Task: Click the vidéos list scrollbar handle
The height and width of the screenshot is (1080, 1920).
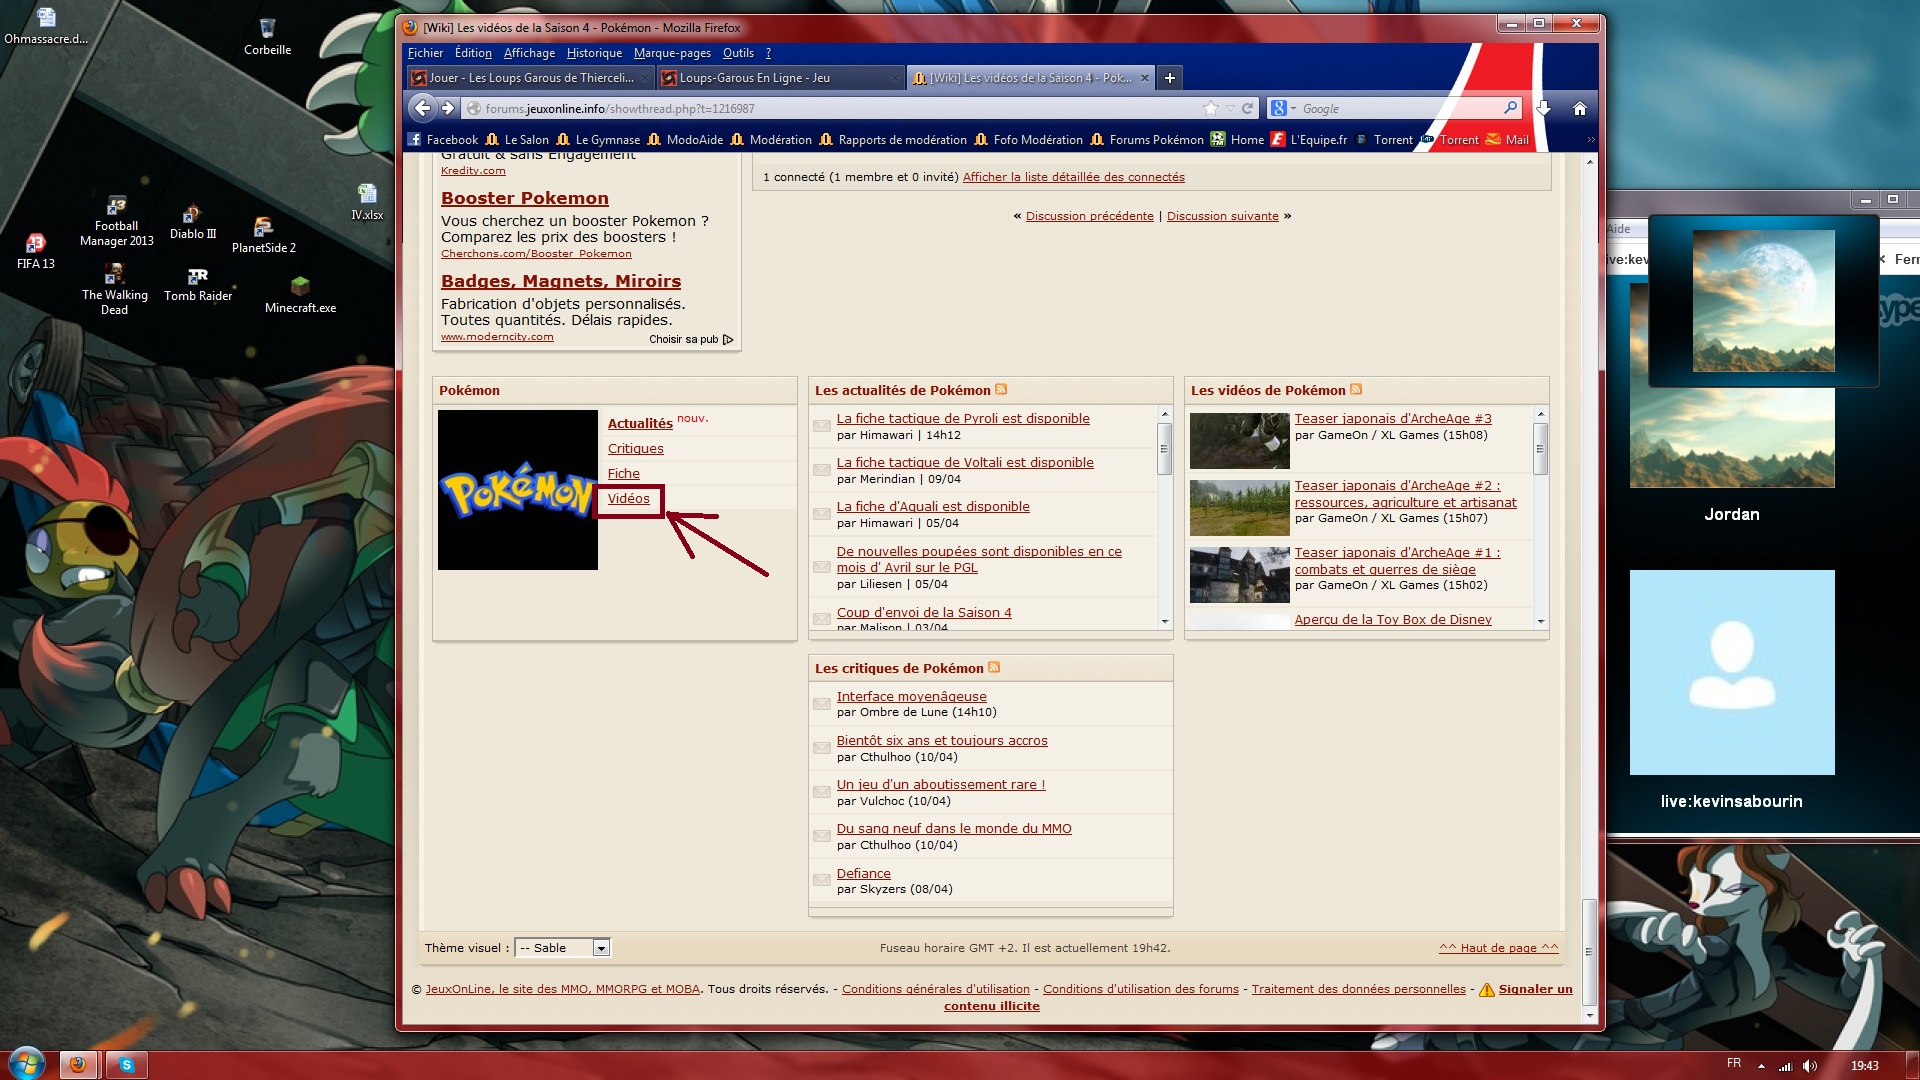Action: pyautogui.click(x=1540, y=448)
